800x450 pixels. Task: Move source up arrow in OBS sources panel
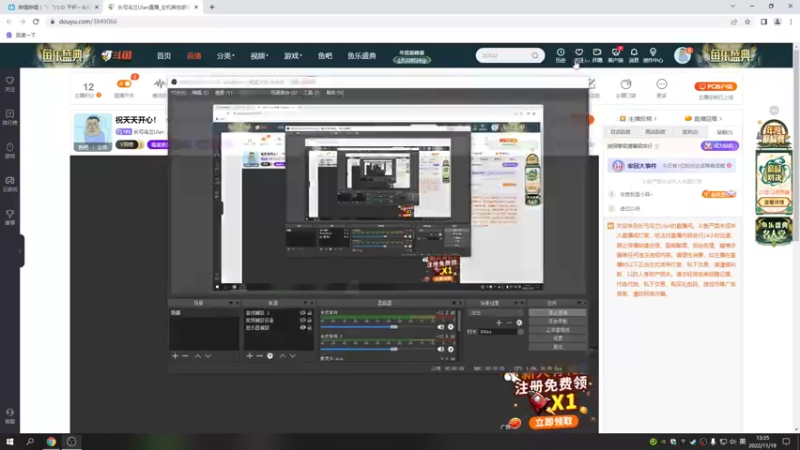282,356
